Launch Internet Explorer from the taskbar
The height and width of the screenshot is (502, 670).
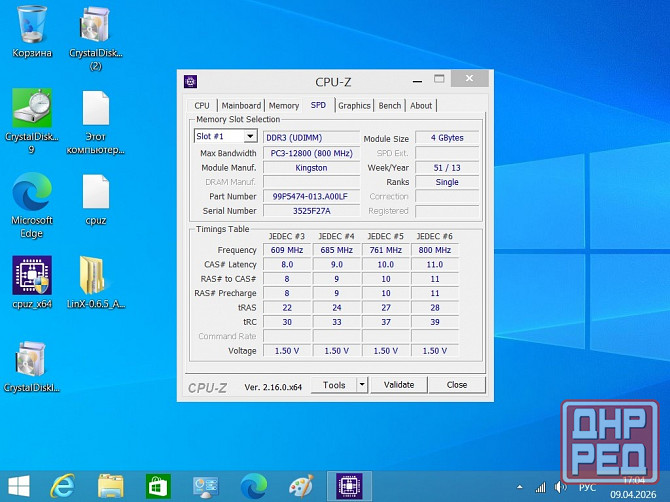coord(62,486)
